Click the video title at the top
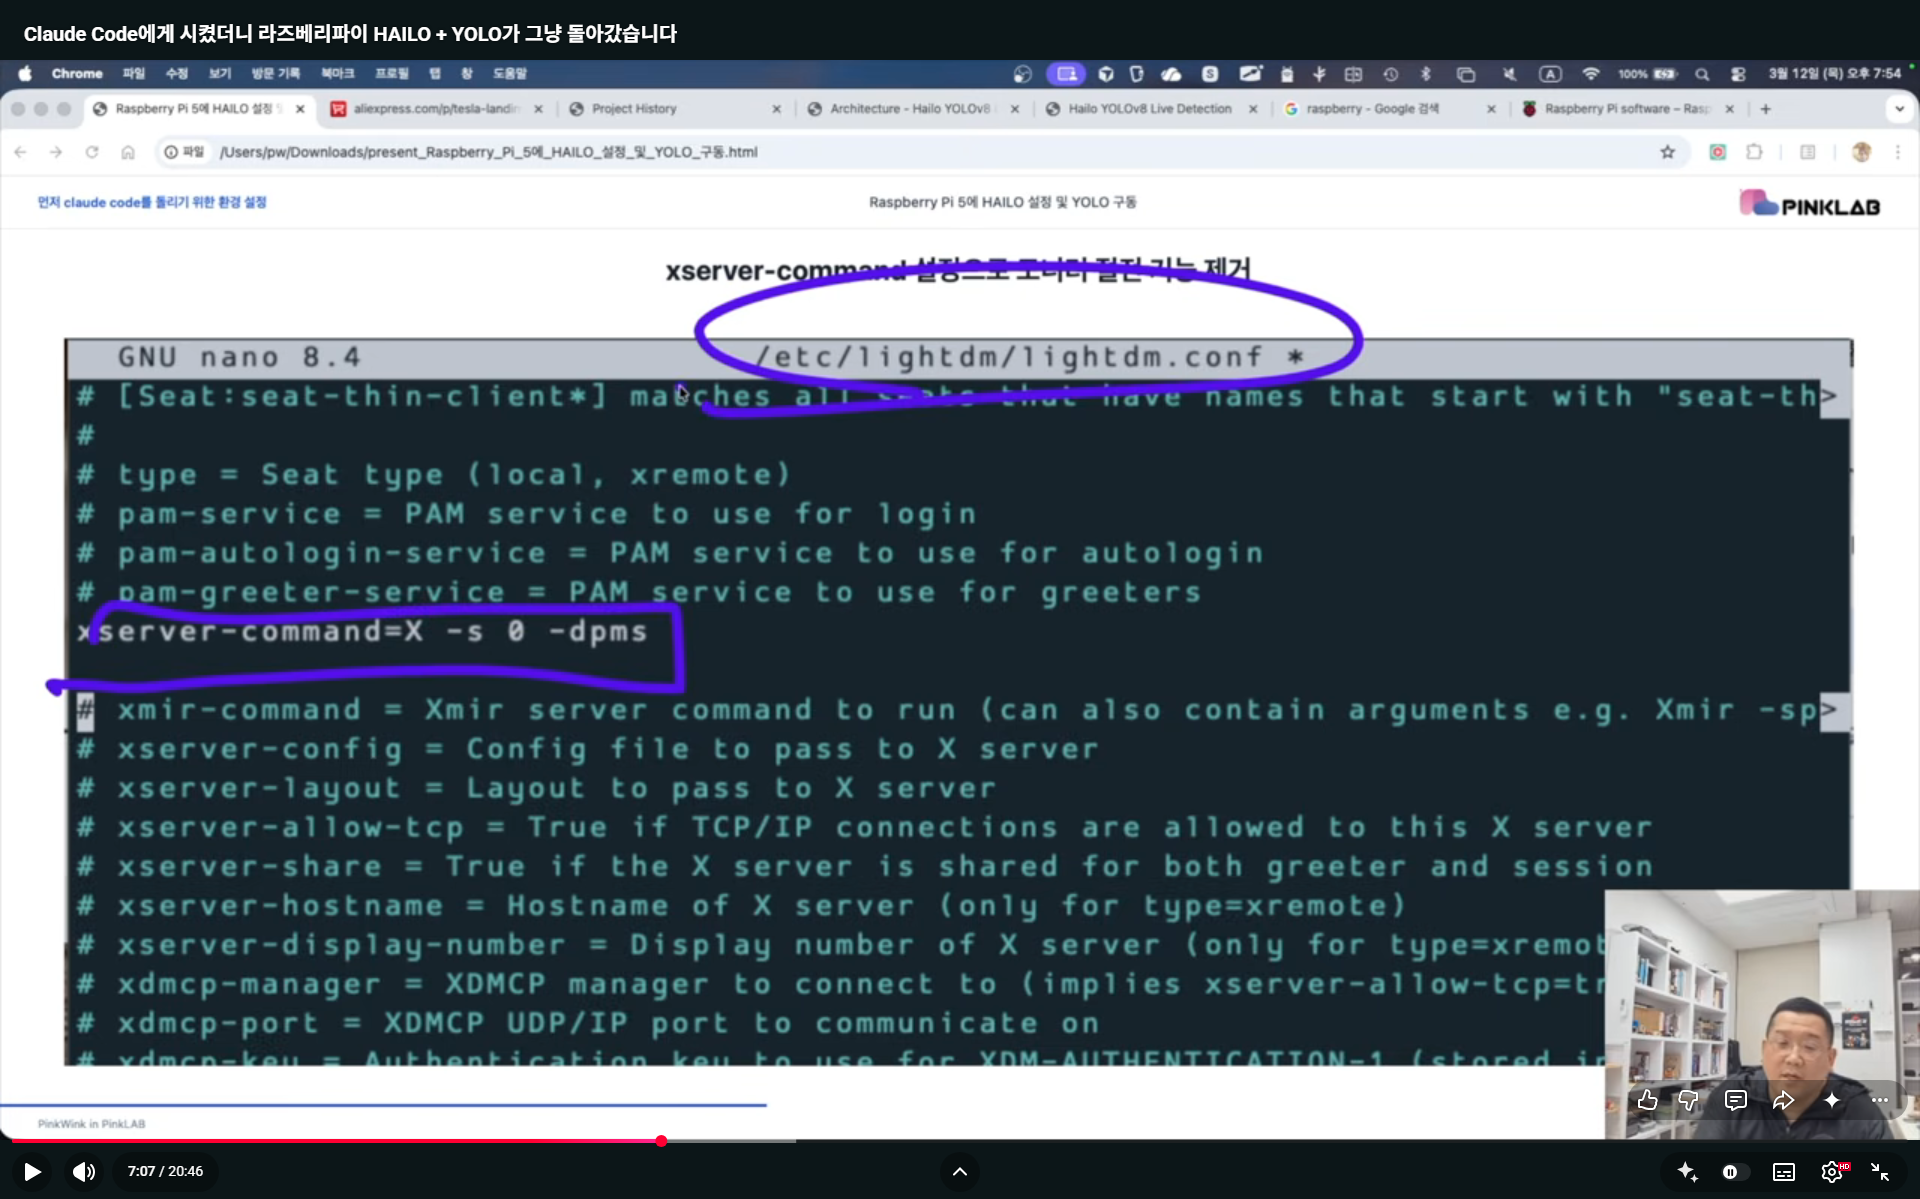Viewport: 1920px width, 1199px height. pos(350,34)
